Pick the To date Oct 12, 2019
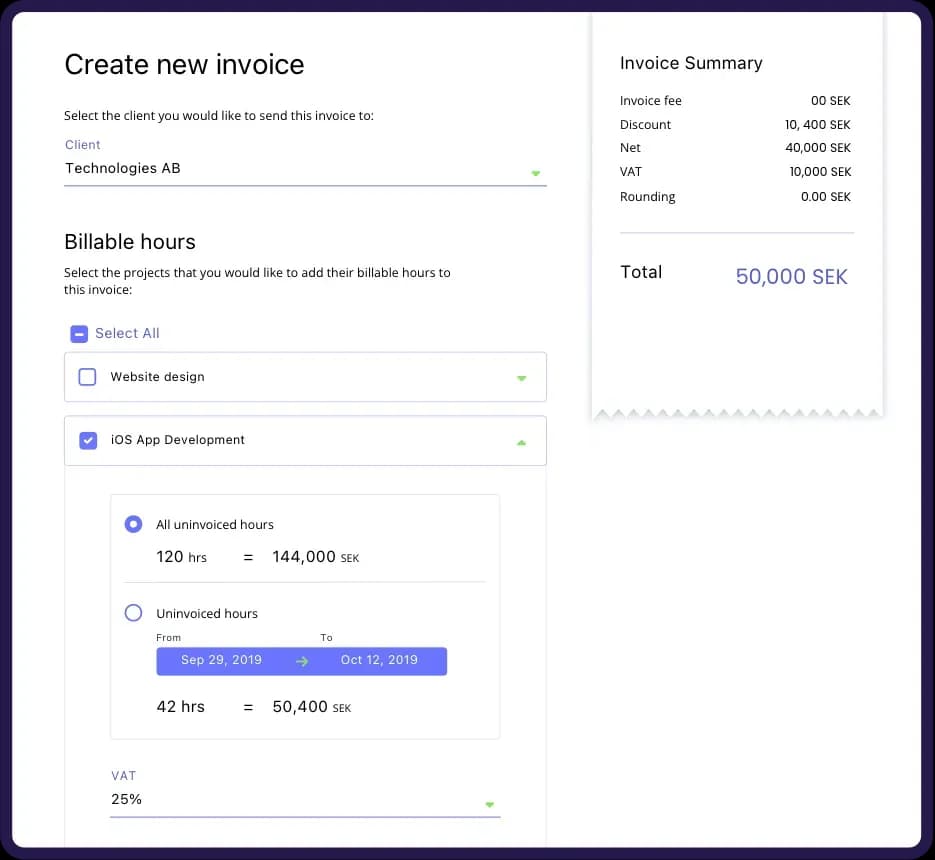This screenshot has width=935, height=860. tap(379, 660)
